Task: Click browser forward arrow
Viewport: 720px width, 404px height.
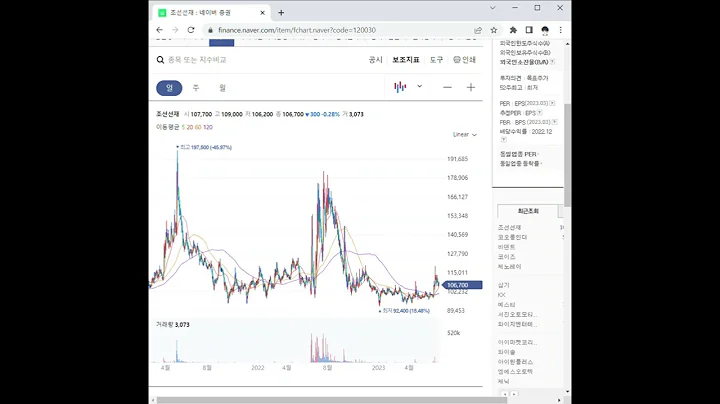Action: coord(175,30)
